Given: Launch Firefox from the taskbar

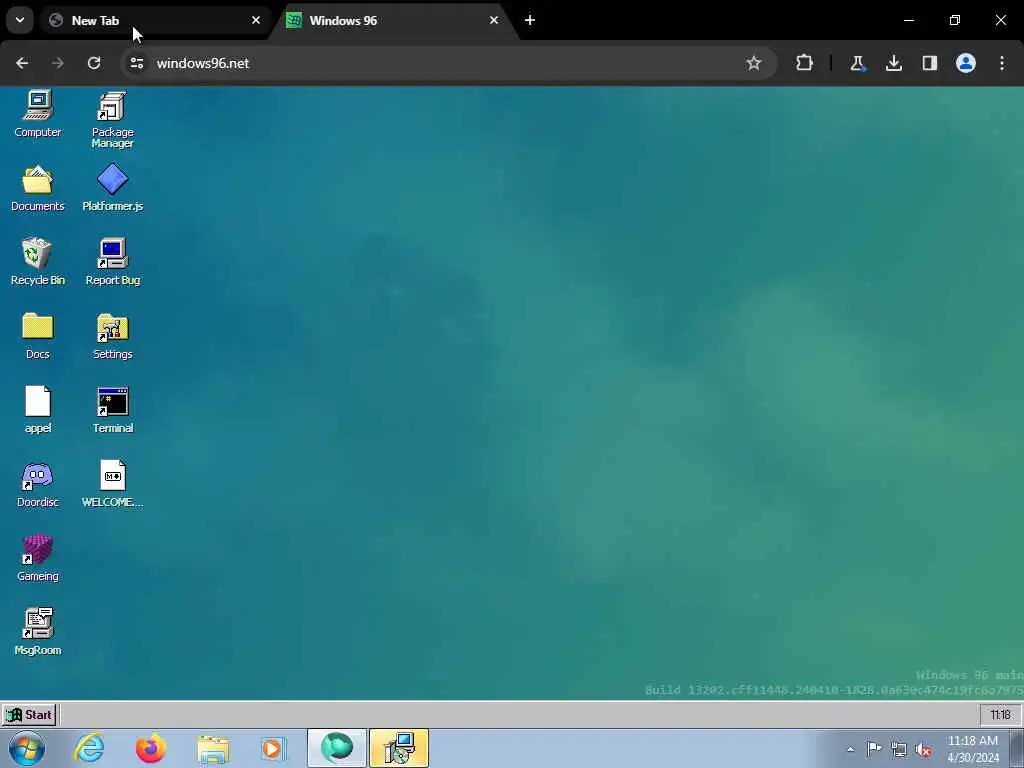Looking at the screenshot, I should (150, 748).
